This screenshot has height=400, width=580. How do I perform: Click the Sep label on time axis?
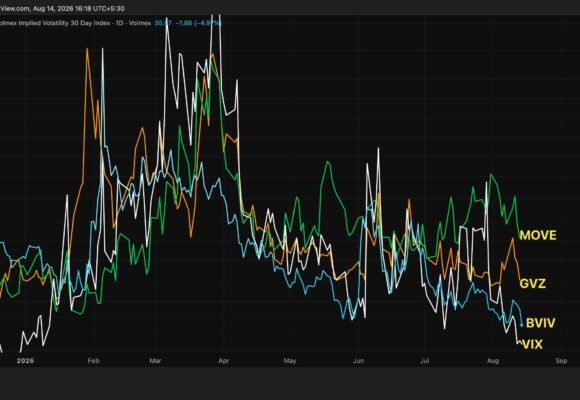click(x=561, y=361)
